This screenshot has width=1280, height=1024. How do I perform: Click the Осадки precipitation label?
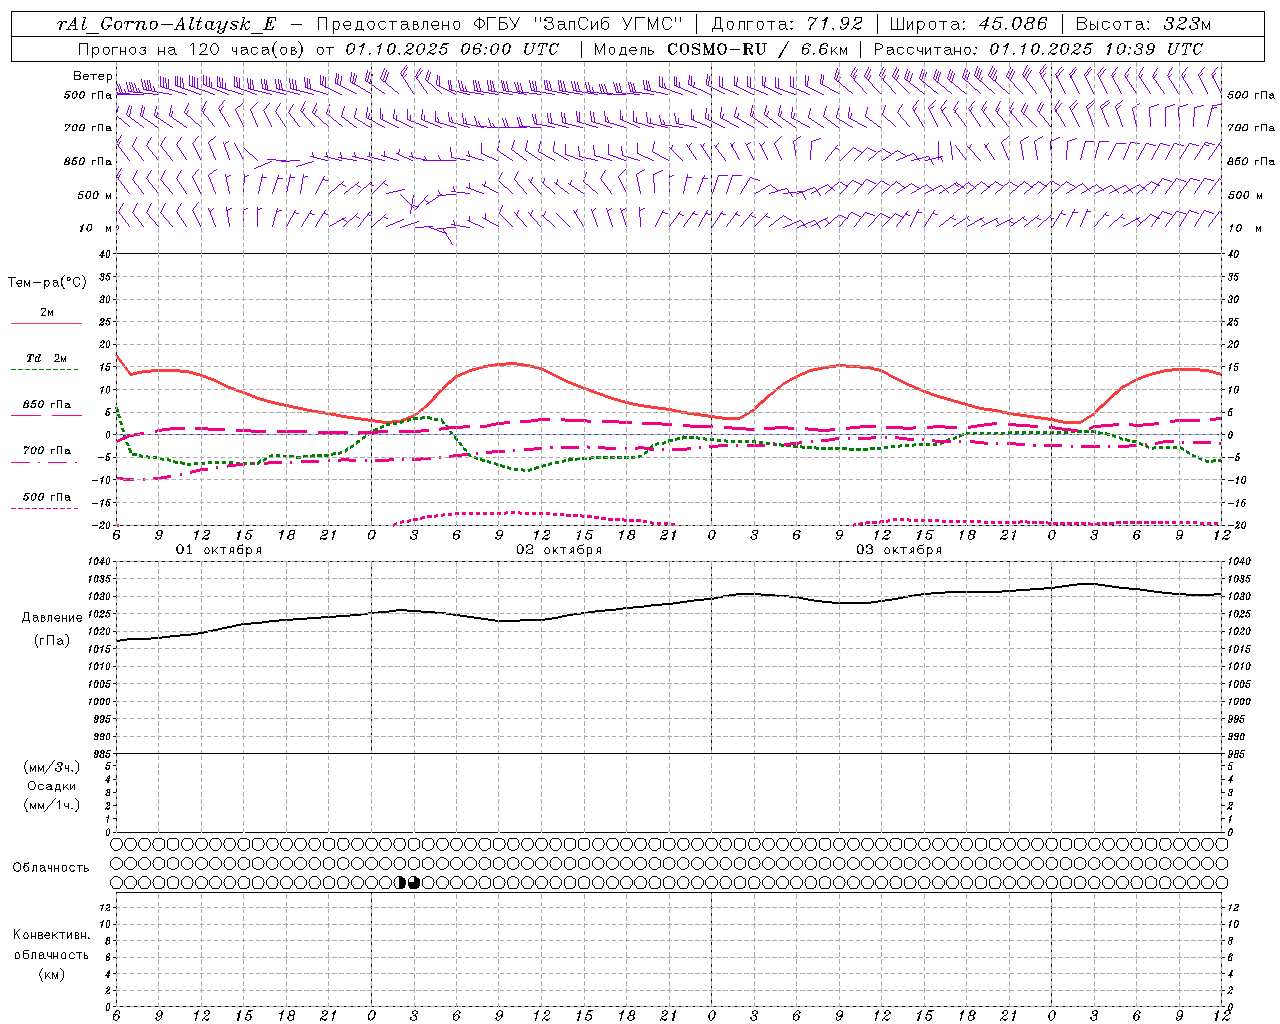[x=52, y=786]
